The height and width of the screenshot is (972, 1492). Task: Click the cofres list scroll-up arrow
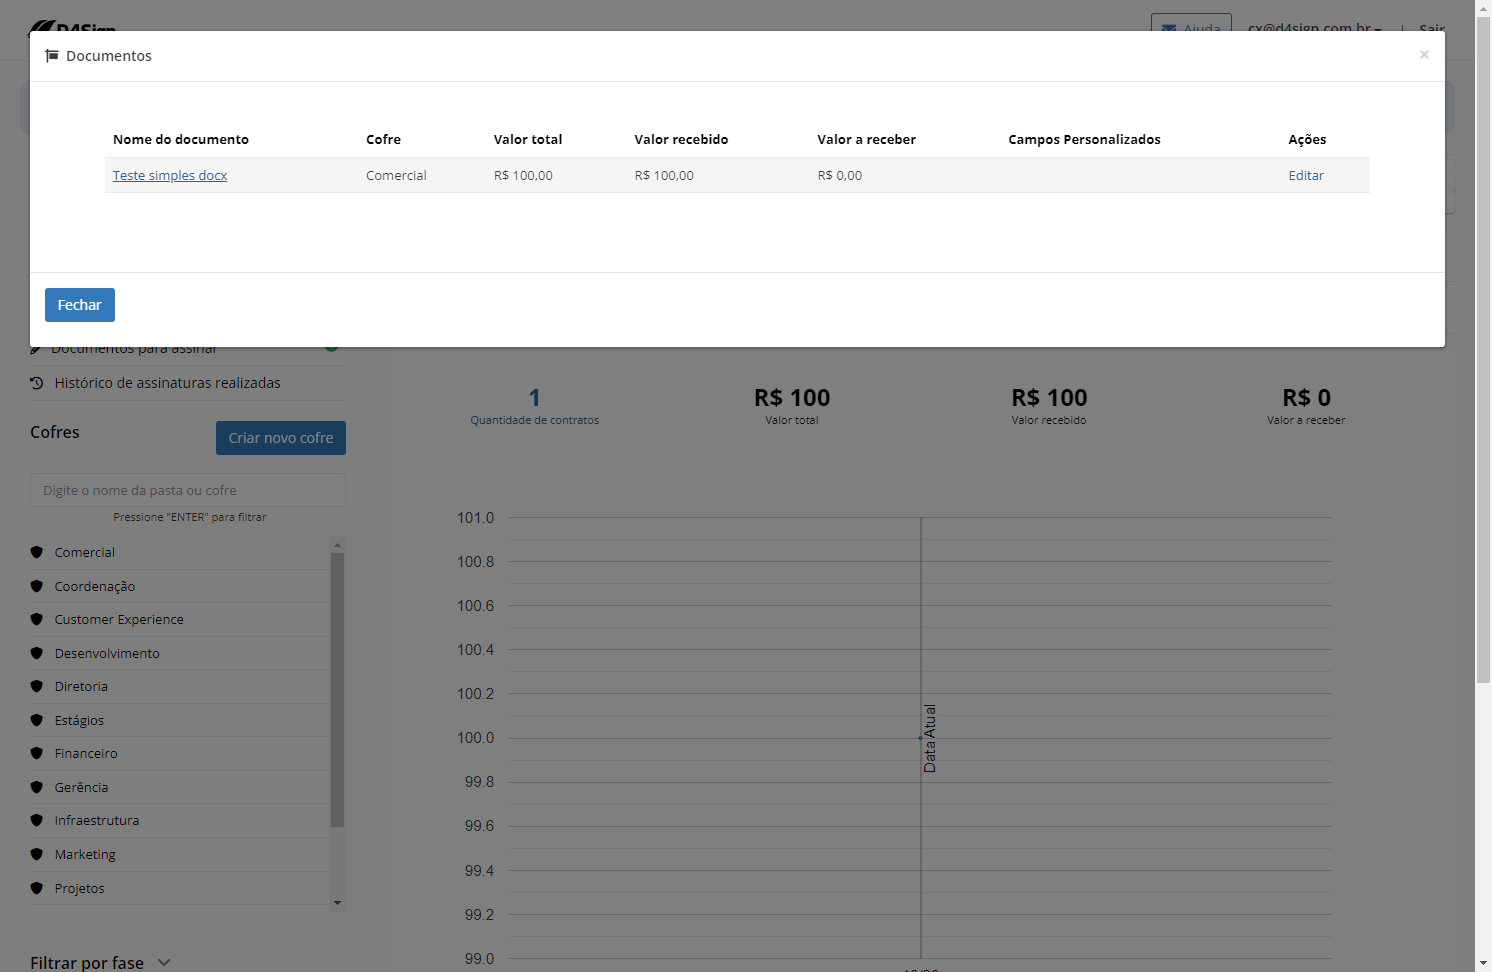click(337, 544)
